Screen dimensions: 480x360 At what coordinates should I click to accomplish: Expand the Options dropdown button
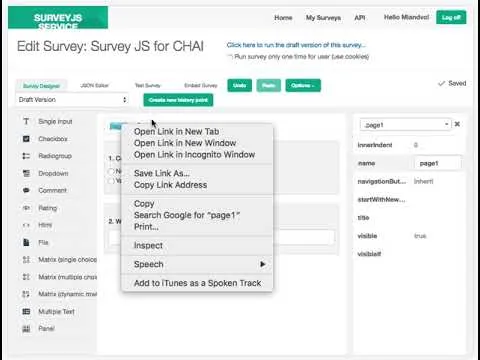(303, 86)
